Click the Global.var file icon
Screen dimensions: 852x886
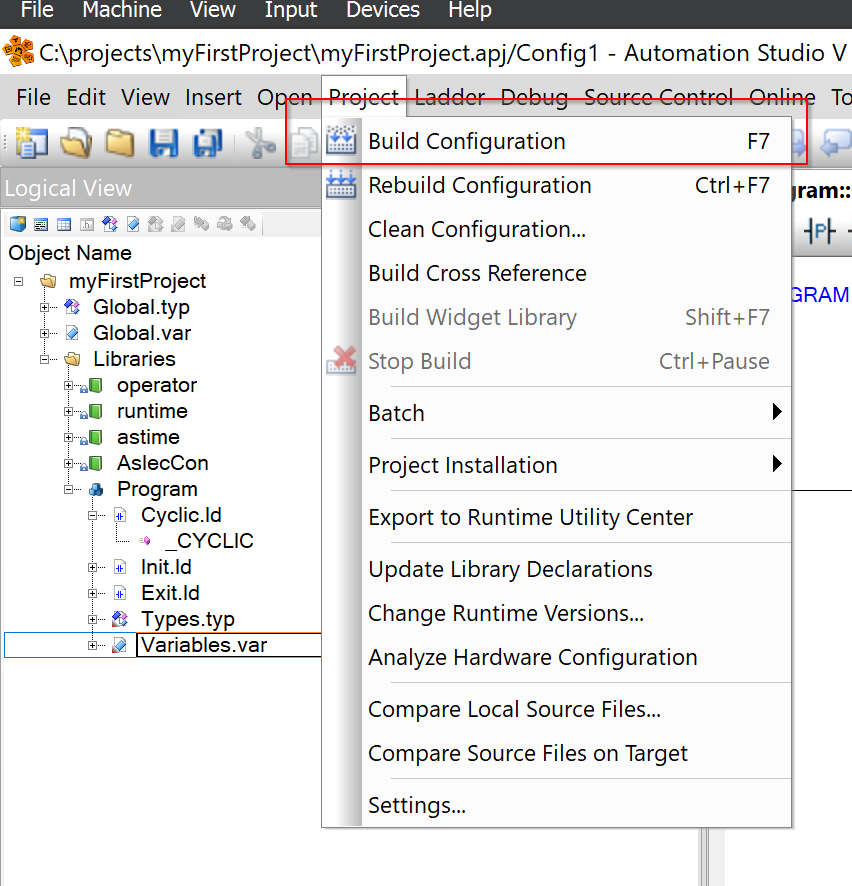(72, 333)
